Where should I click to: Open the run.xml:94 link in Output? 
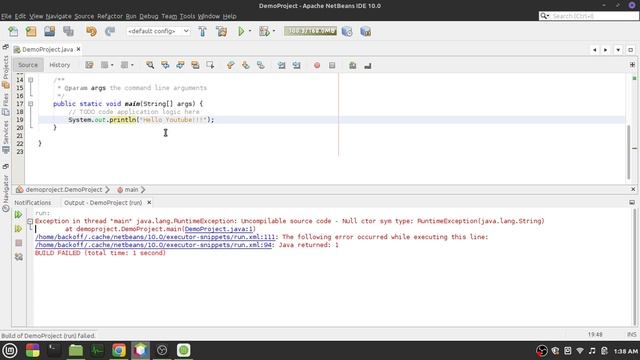(153, 245)
